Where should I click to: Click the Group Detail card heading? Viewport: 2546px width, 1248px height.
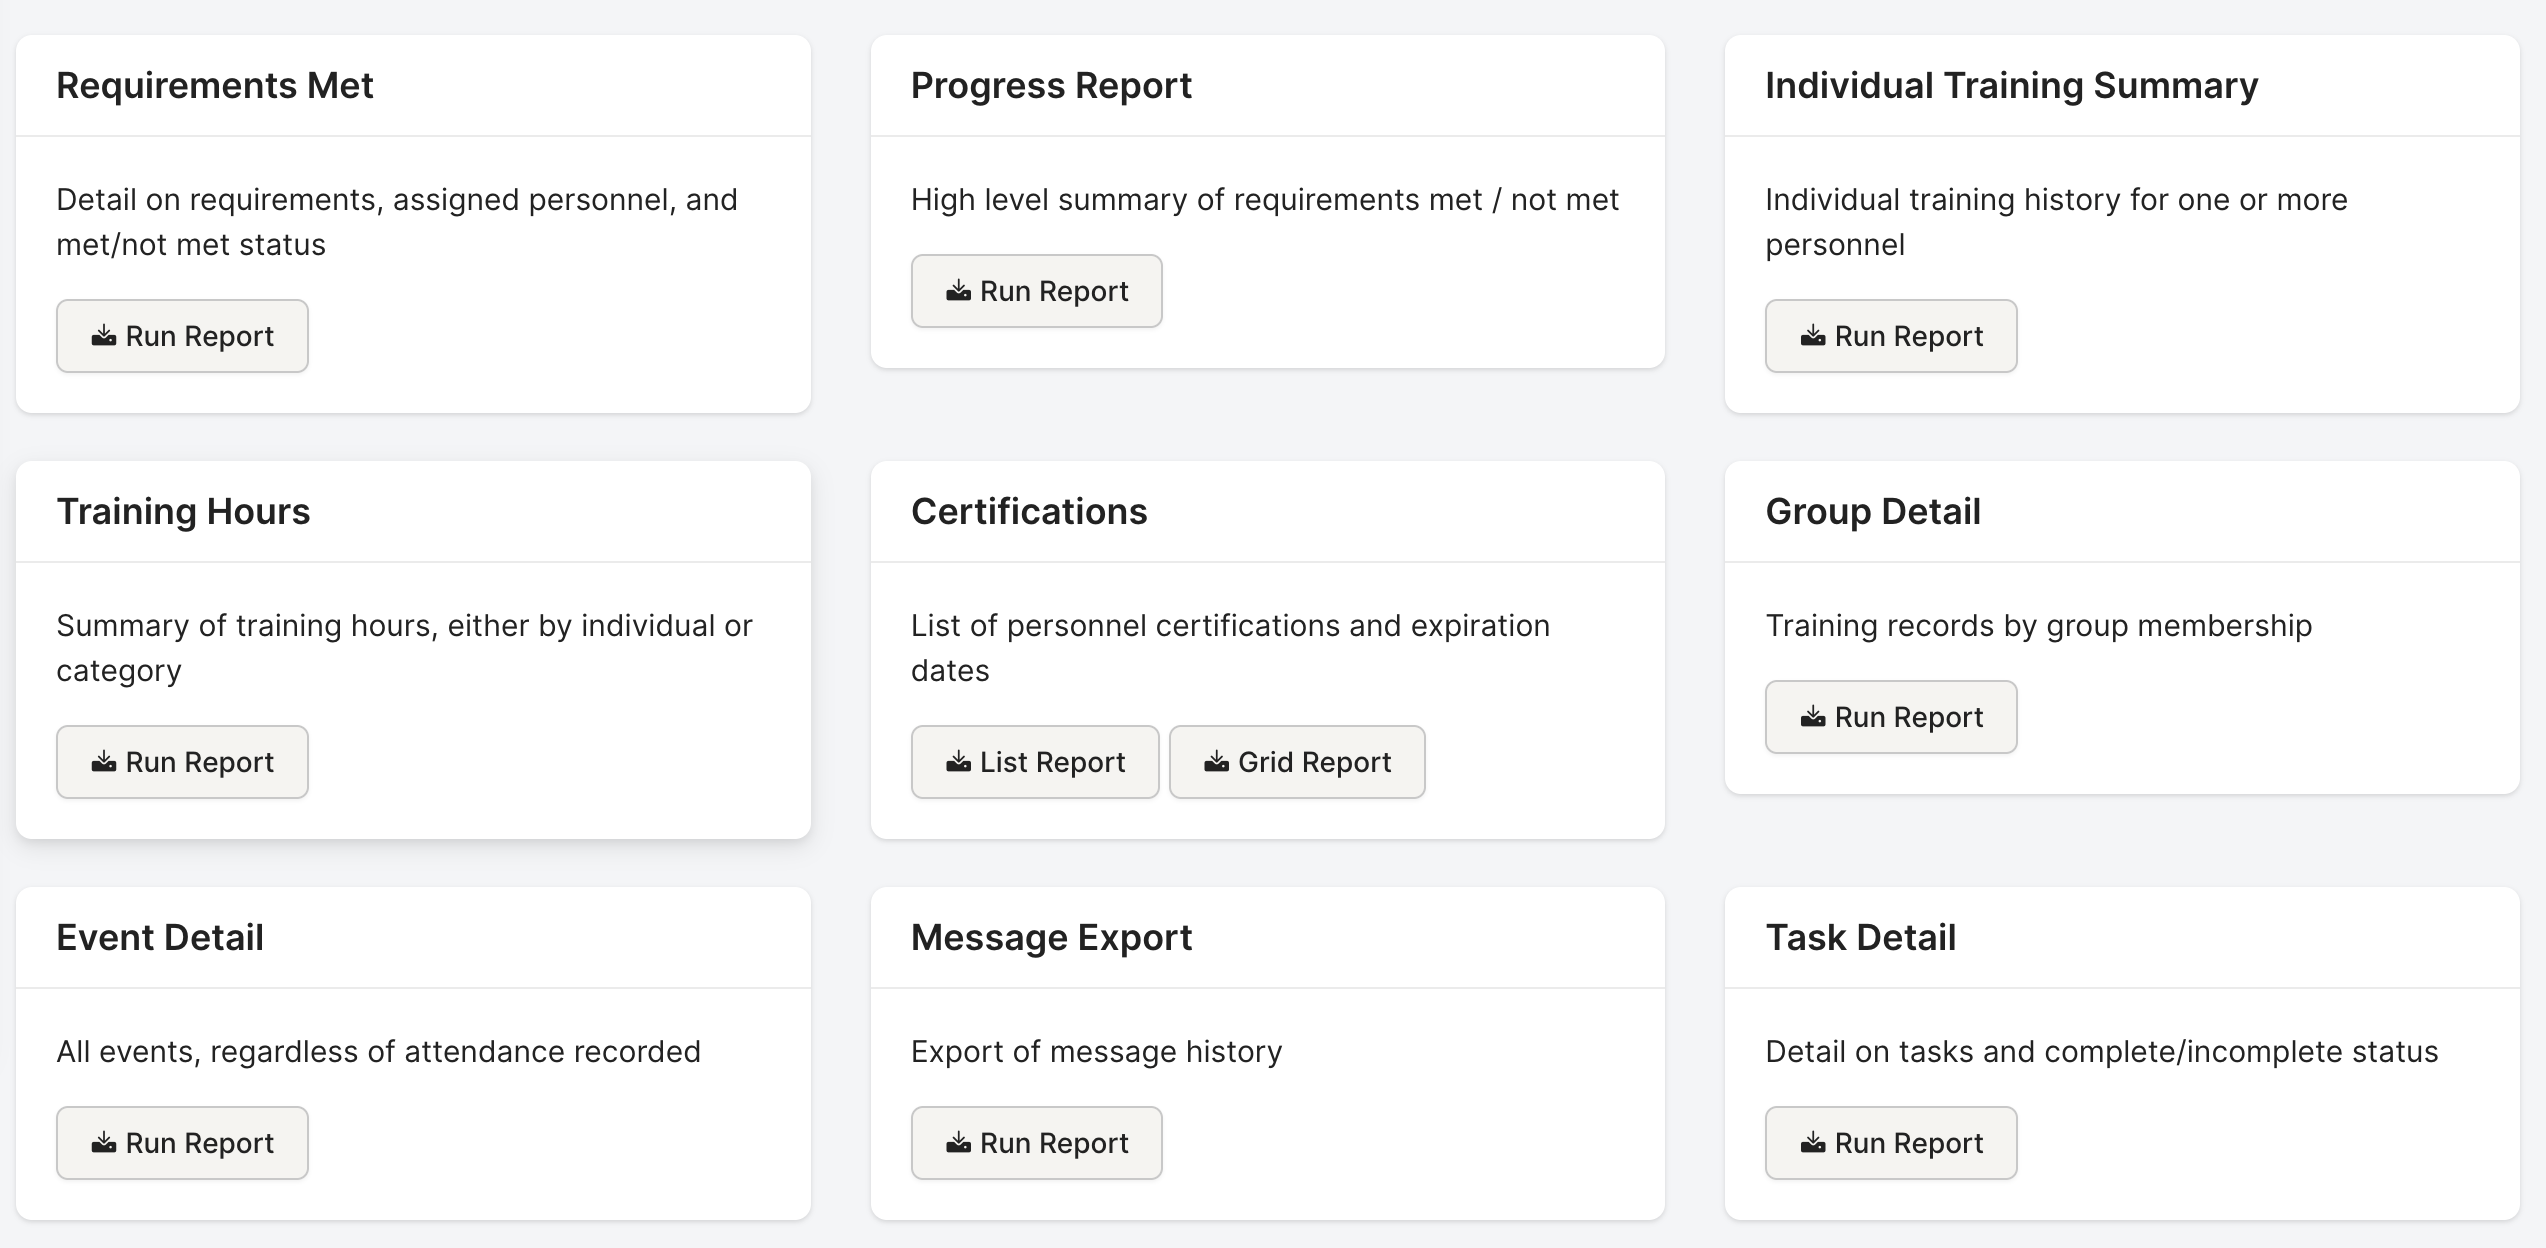tap(1873, 512)
